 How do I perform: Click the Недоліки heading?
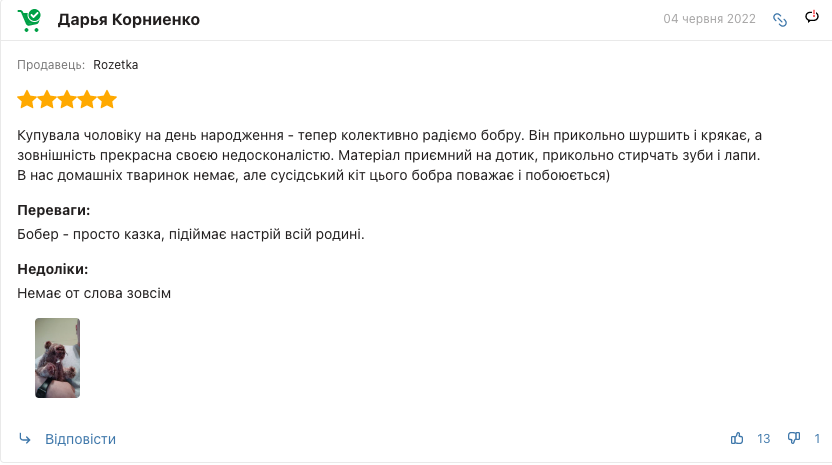click(53, 269)
